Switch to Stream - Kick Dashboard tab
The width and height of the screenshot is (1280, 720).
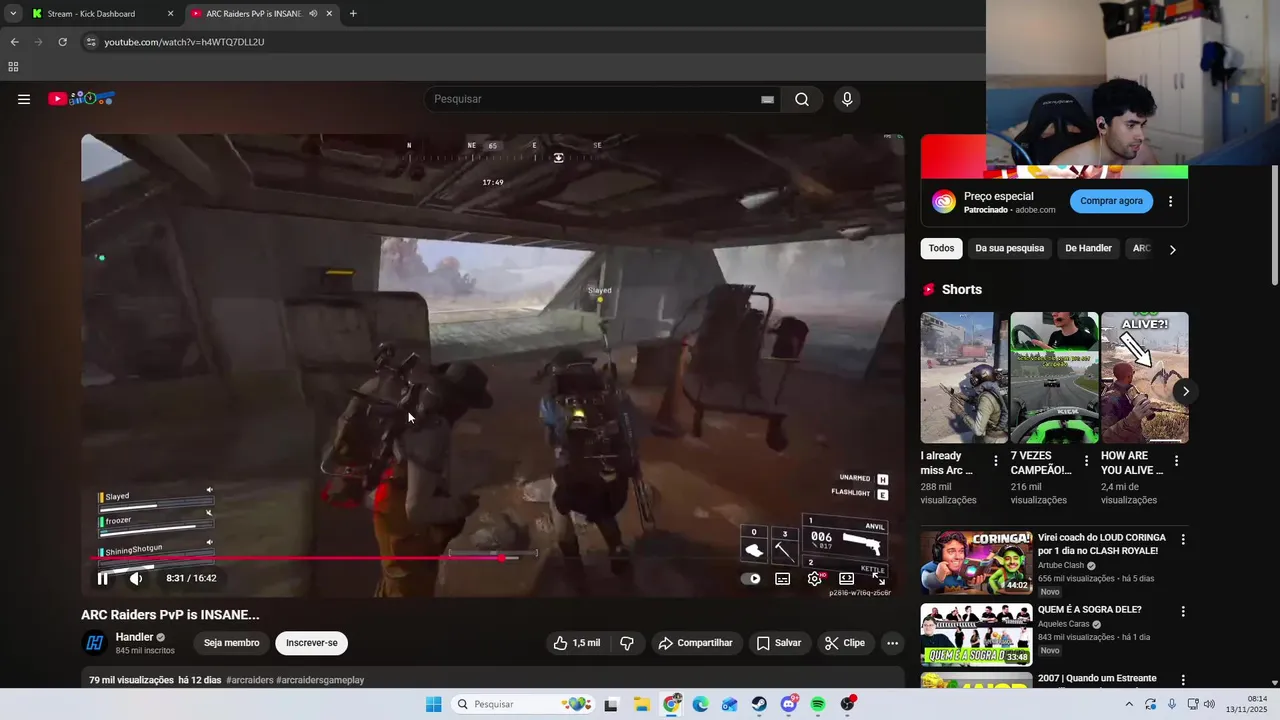click(98, 14)
